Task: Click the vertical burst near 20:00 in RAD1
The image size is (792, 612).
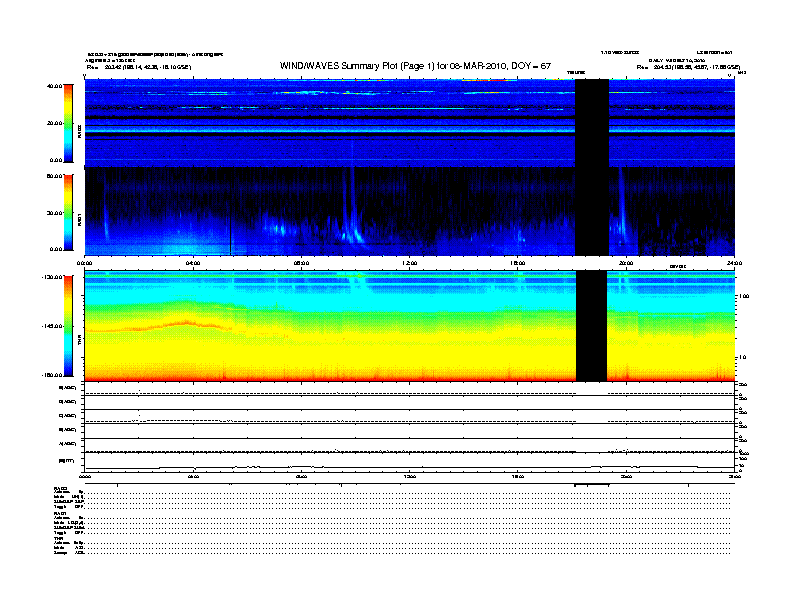Action: point(622,207)
